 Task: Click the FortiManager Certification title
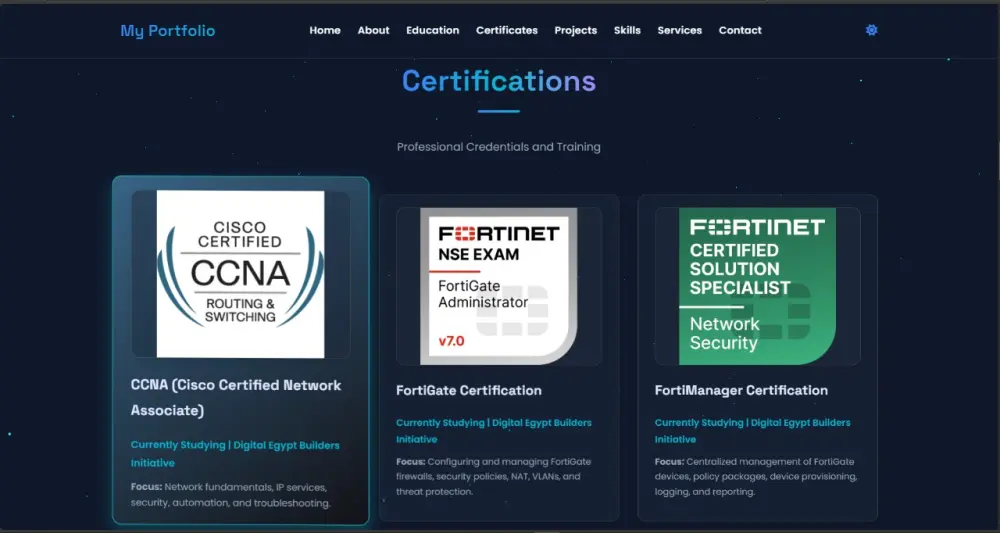point(741,390)
